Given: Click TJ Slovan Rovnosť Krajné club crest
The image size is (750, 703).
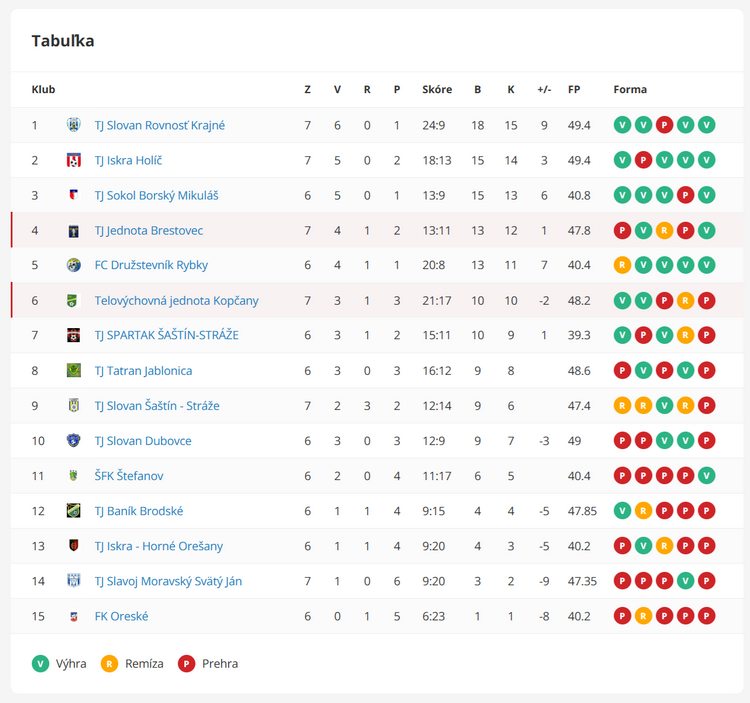Looking at the screenshot, I should point(73,125).
